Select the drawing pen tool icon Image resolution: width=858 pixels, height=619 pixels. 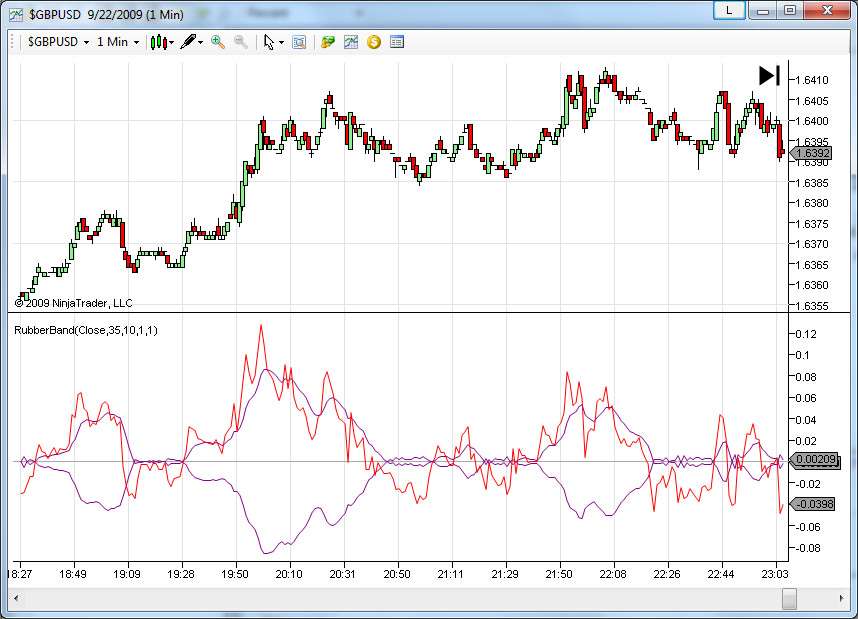coord(188,42)
